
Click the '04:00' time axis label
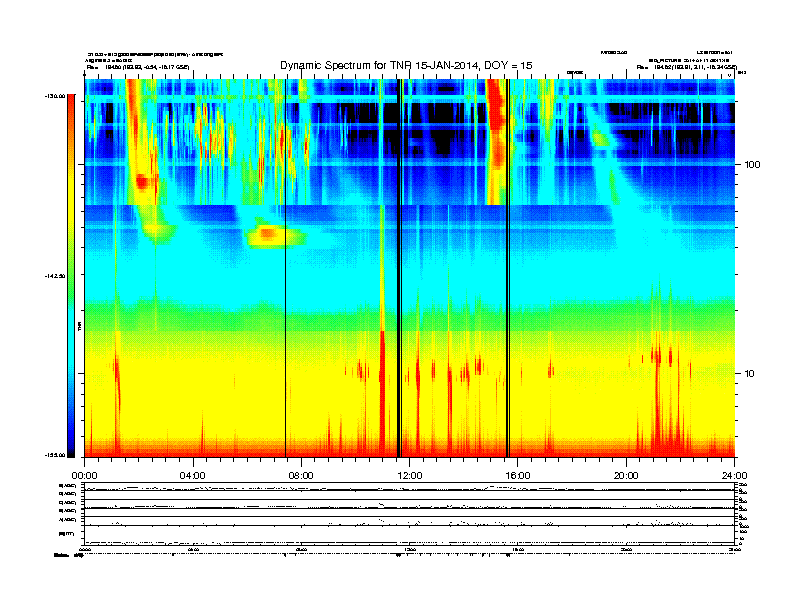193,476
